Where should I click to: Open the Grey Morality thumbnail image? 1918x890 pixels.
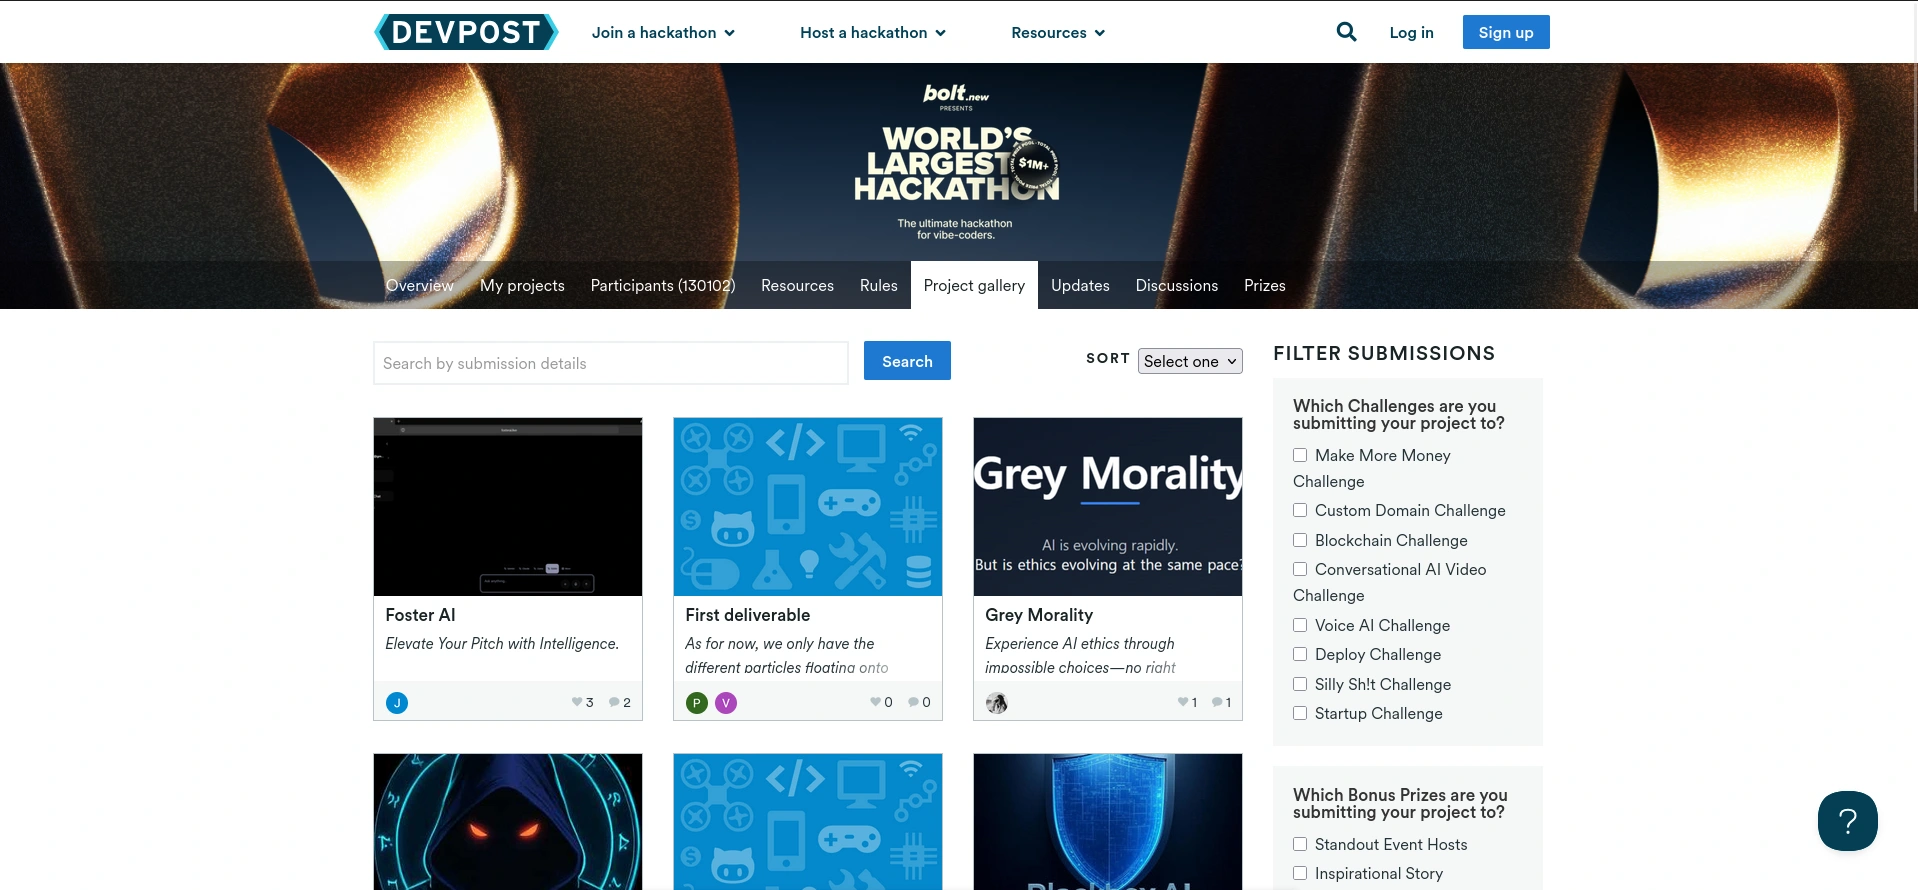(1108, 507)
